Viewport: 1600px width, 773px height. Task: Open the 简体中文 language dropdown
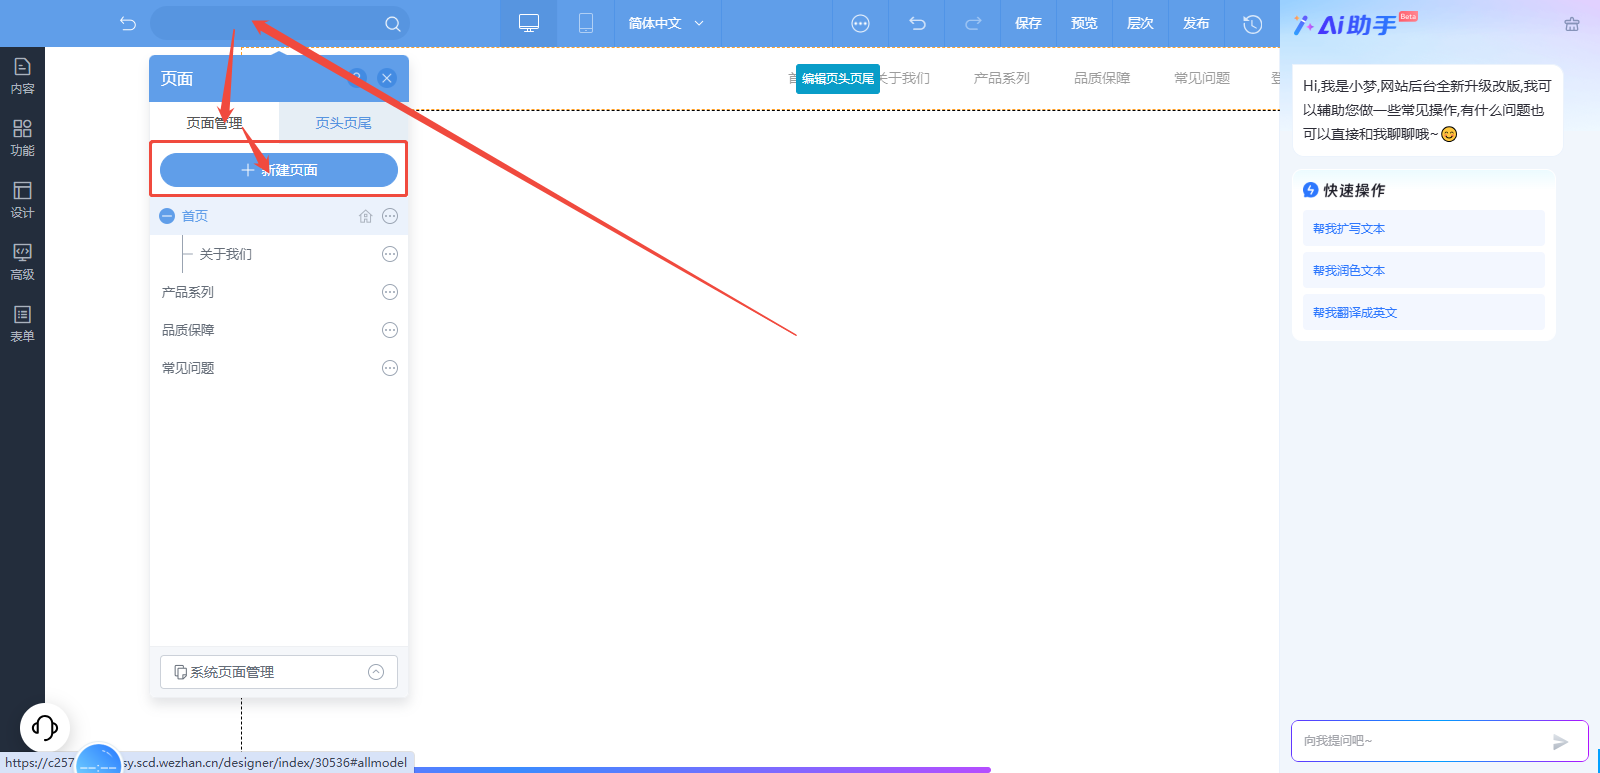[x=666, y=23]
